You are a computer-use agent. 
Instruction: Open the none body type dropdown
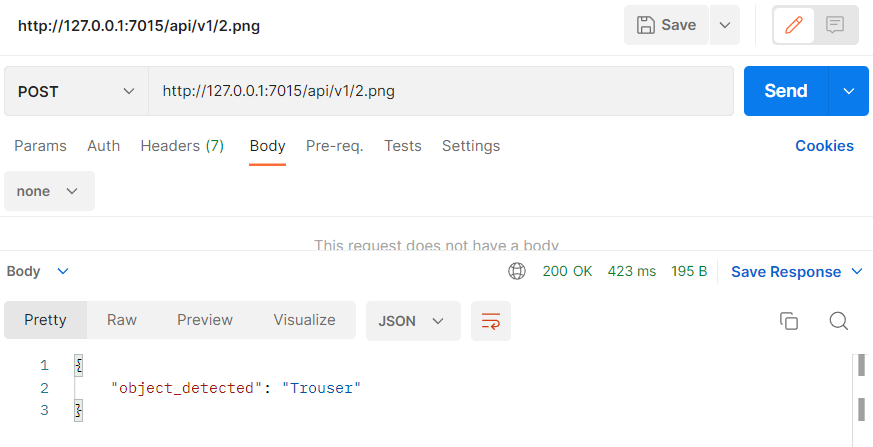point(49,191)
